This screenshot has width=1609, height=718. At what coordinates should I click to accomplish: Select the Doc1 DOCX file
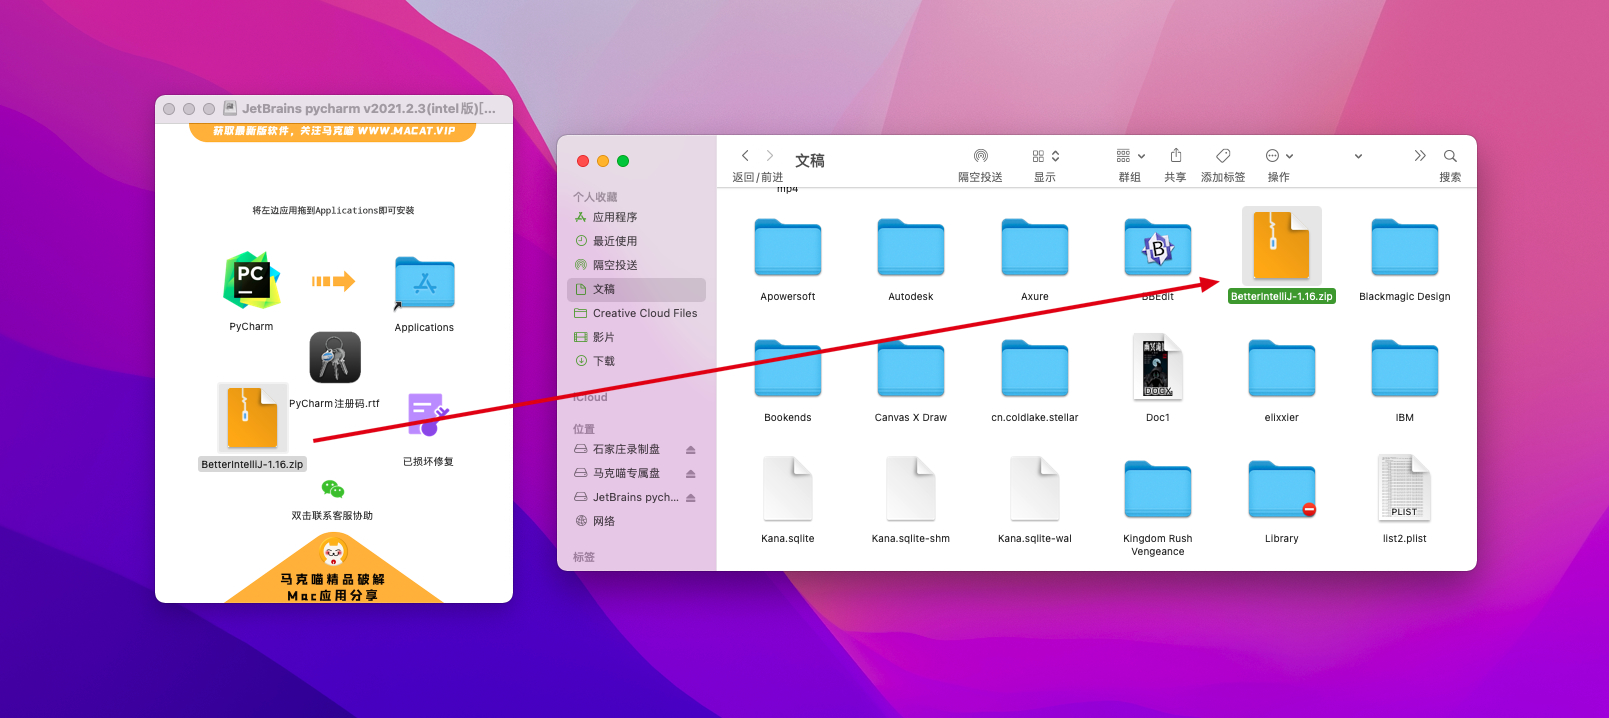pyautogui.click(x=1158, y=367)
